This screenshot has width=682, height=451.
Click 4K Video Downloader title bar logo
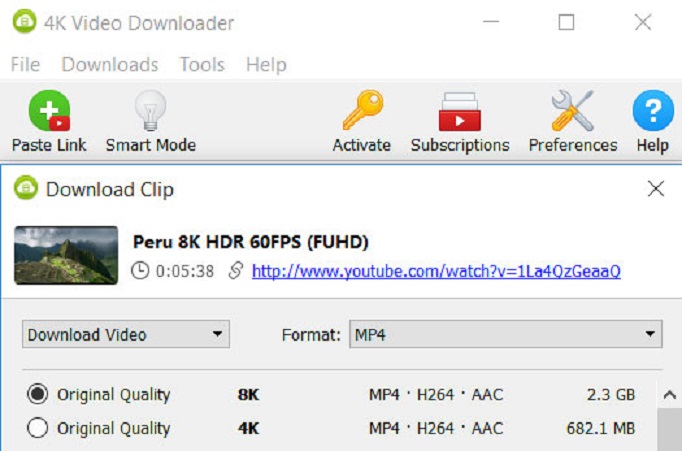[x=24, y=21]
